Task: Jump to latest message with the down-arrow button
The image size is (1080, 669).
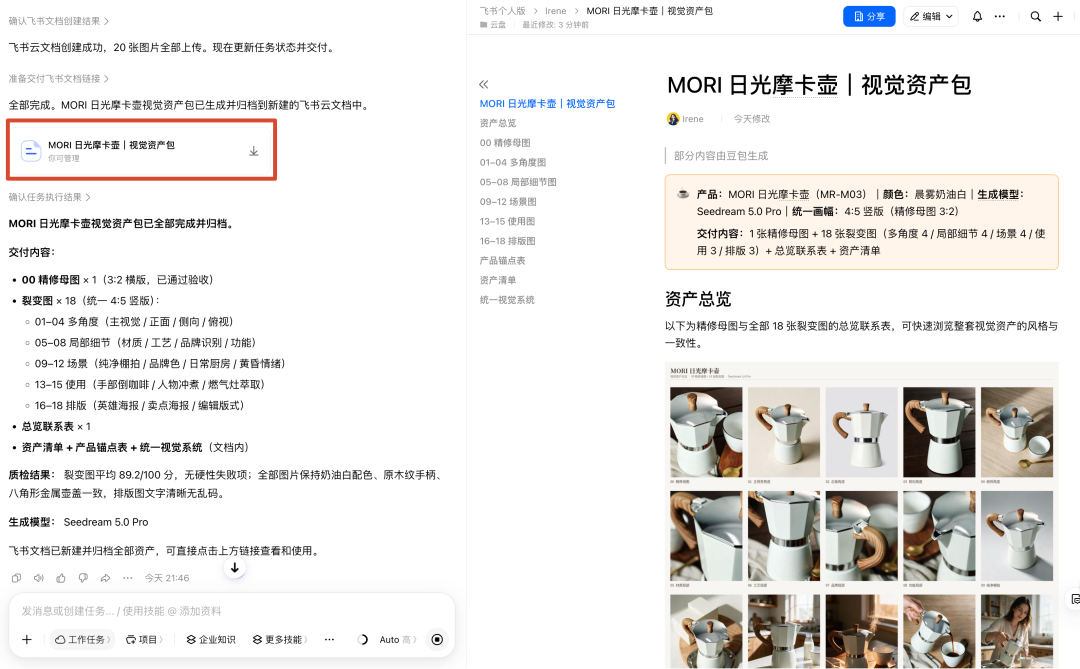Action: tap(235, 568)
